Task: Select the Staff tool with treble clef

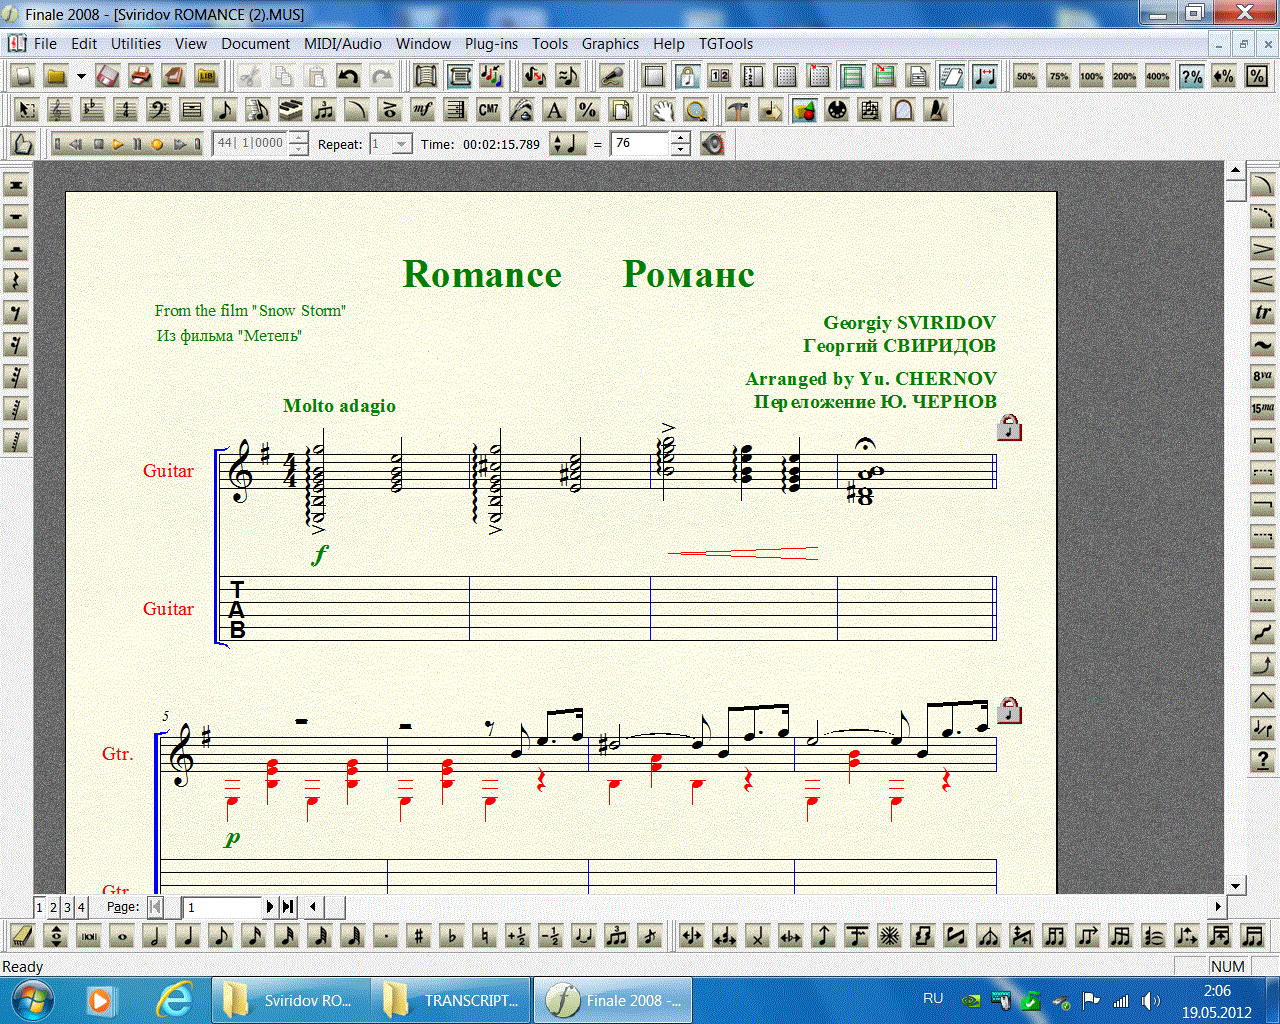Action: [60, 110]
